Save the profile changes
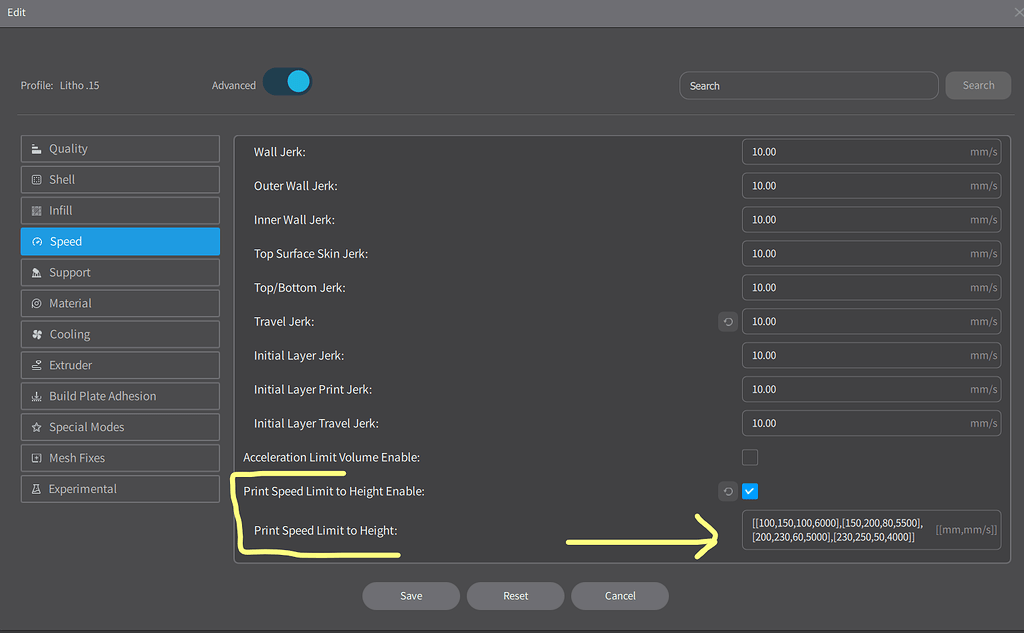 (x=411, y=596)
